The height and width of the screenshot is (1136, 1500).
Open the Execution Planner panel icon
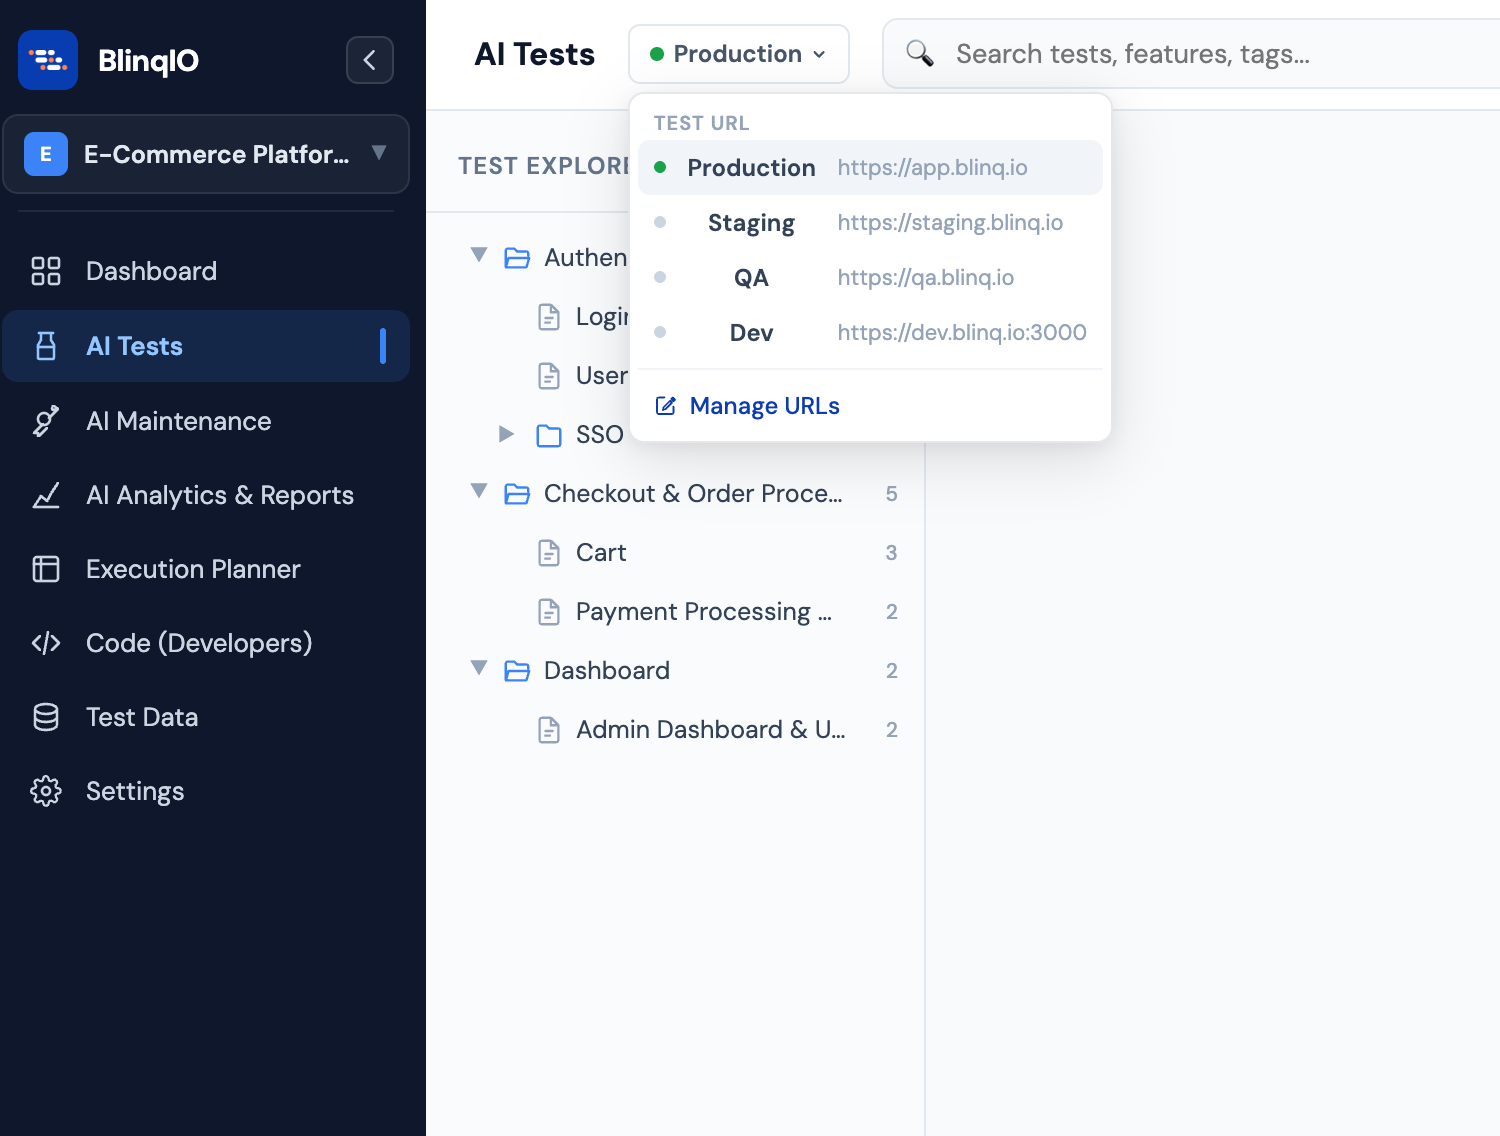pyautogui.click(x=45, y=568)
